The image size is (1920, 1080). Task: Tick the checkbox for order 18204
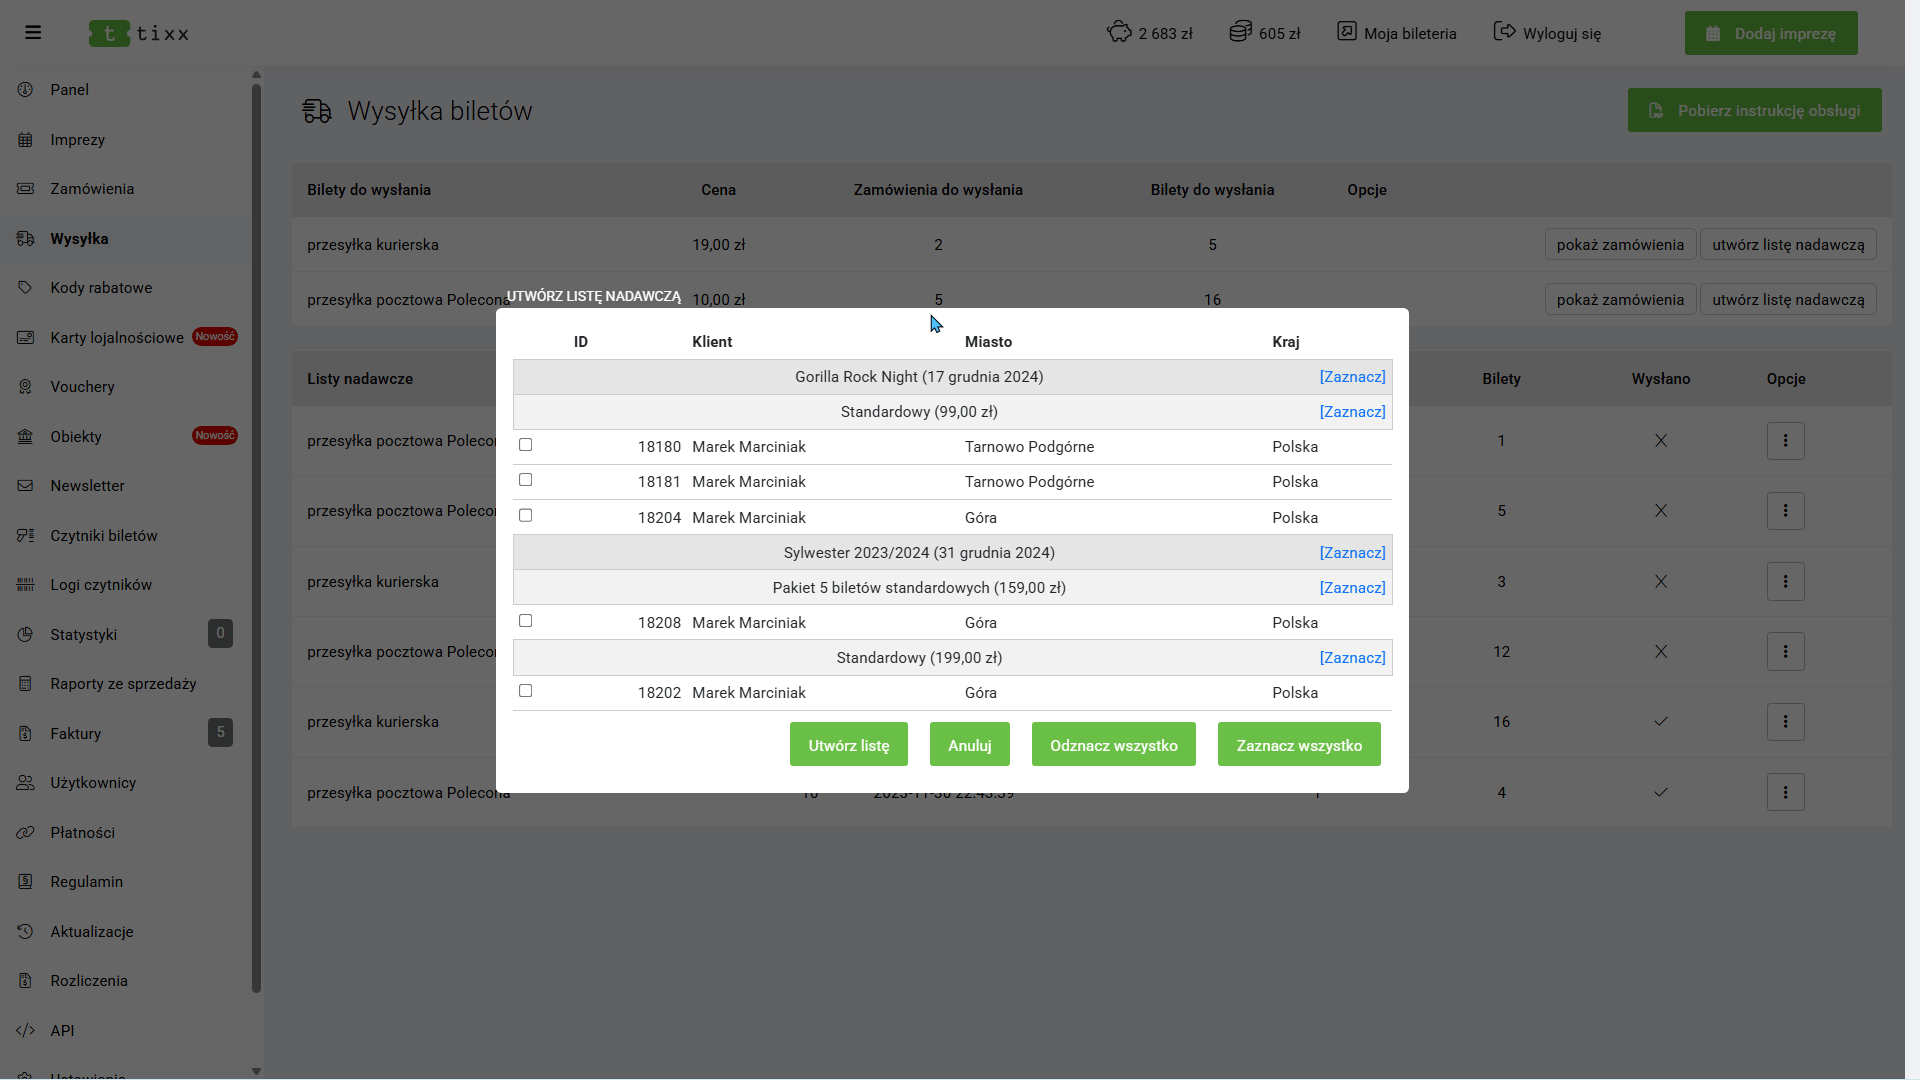point(525,516)
